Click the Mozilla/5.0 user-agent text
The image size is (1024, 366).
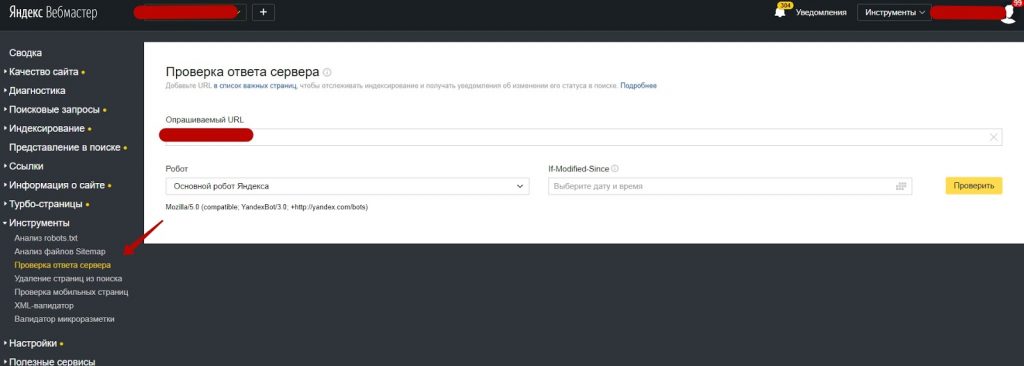[x=267, y=207]
